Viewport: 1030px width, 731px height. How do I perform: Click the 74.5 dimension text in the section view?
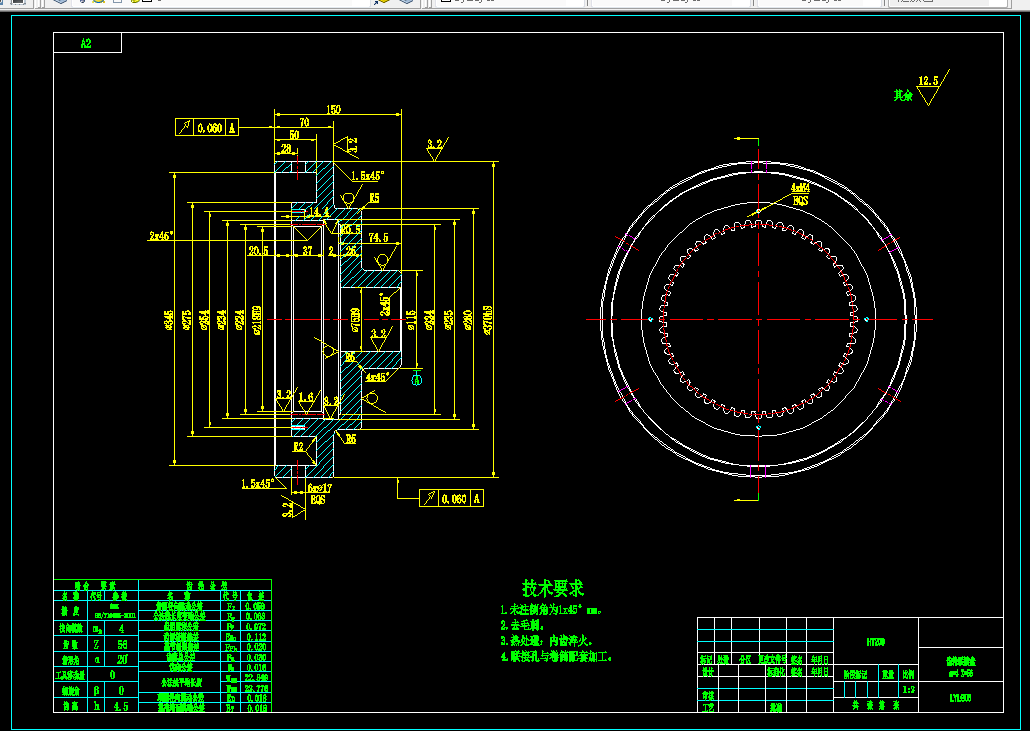[x=378, y=238]
